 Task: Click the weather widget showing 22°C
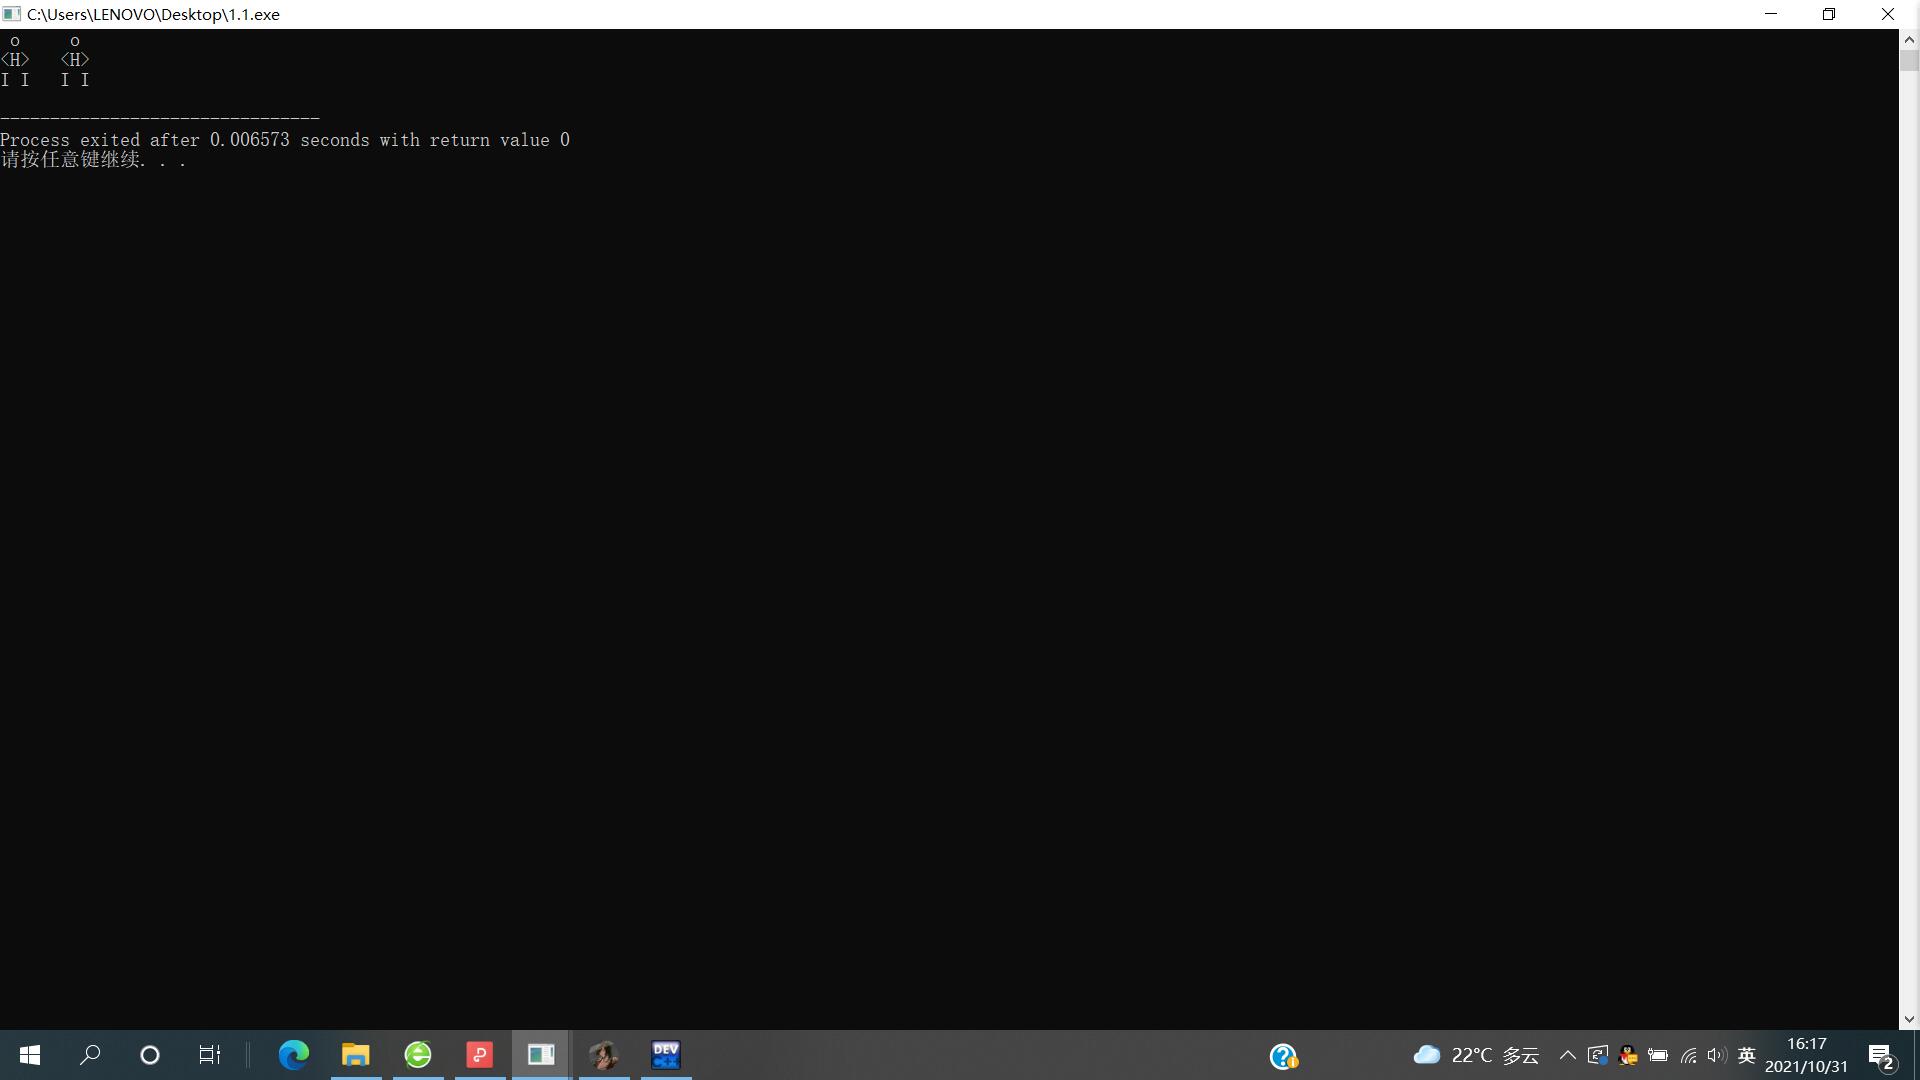[x=1476, y=1056]
